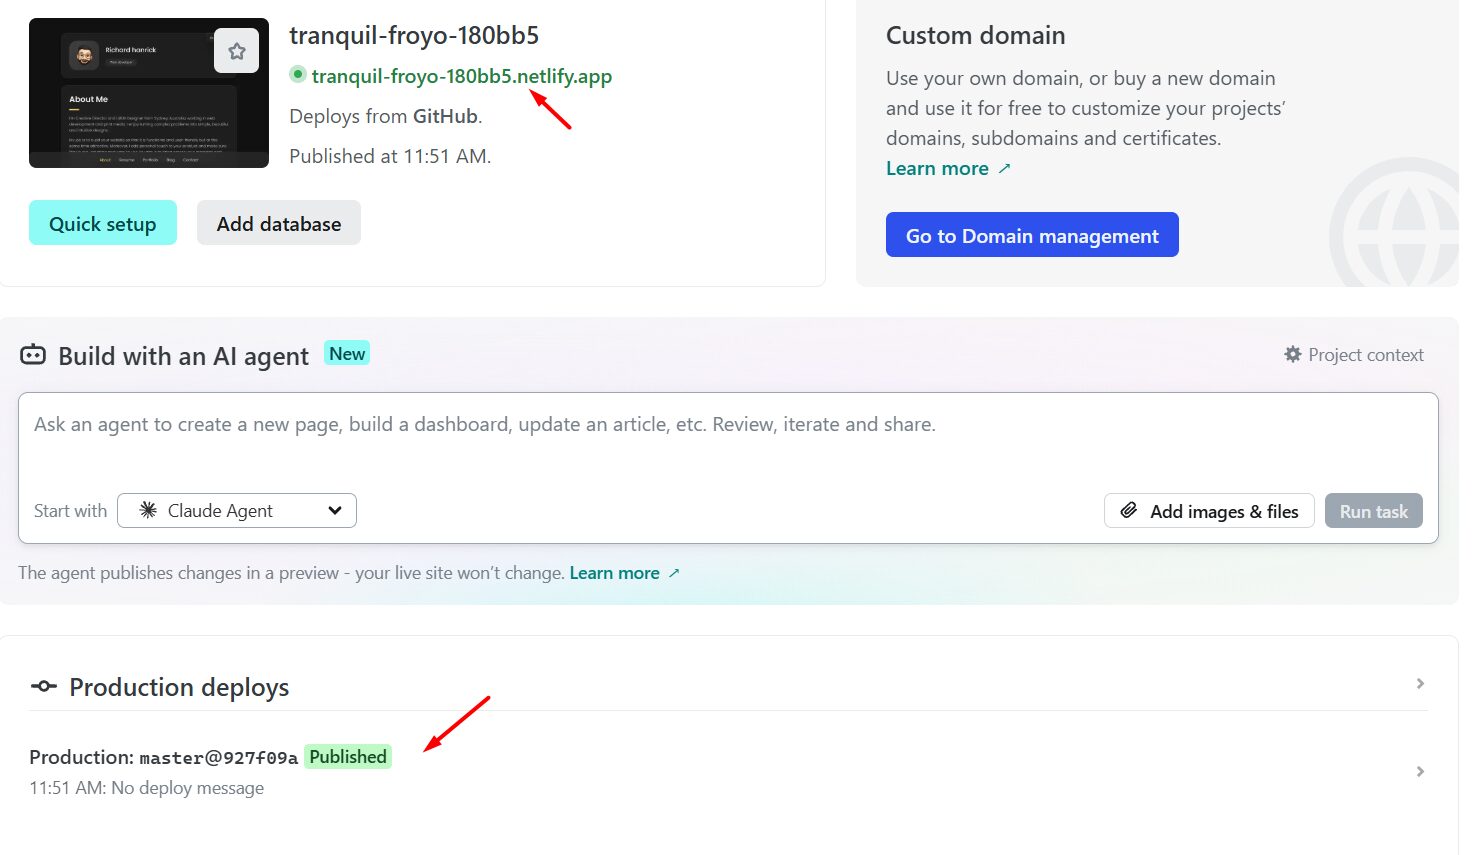Open Project context via the gear icon
Image resolution: width=1481 pixels, height=855 pixels.
(x=1292, y=354)
